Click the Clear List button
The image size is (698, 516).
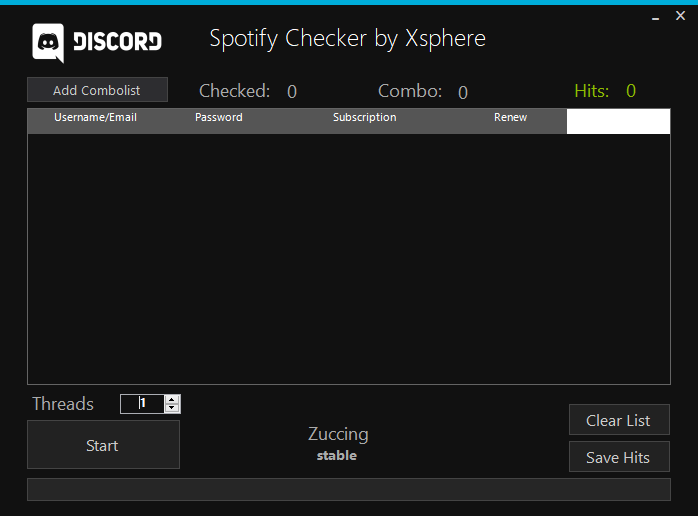click(x=619, y=419)
